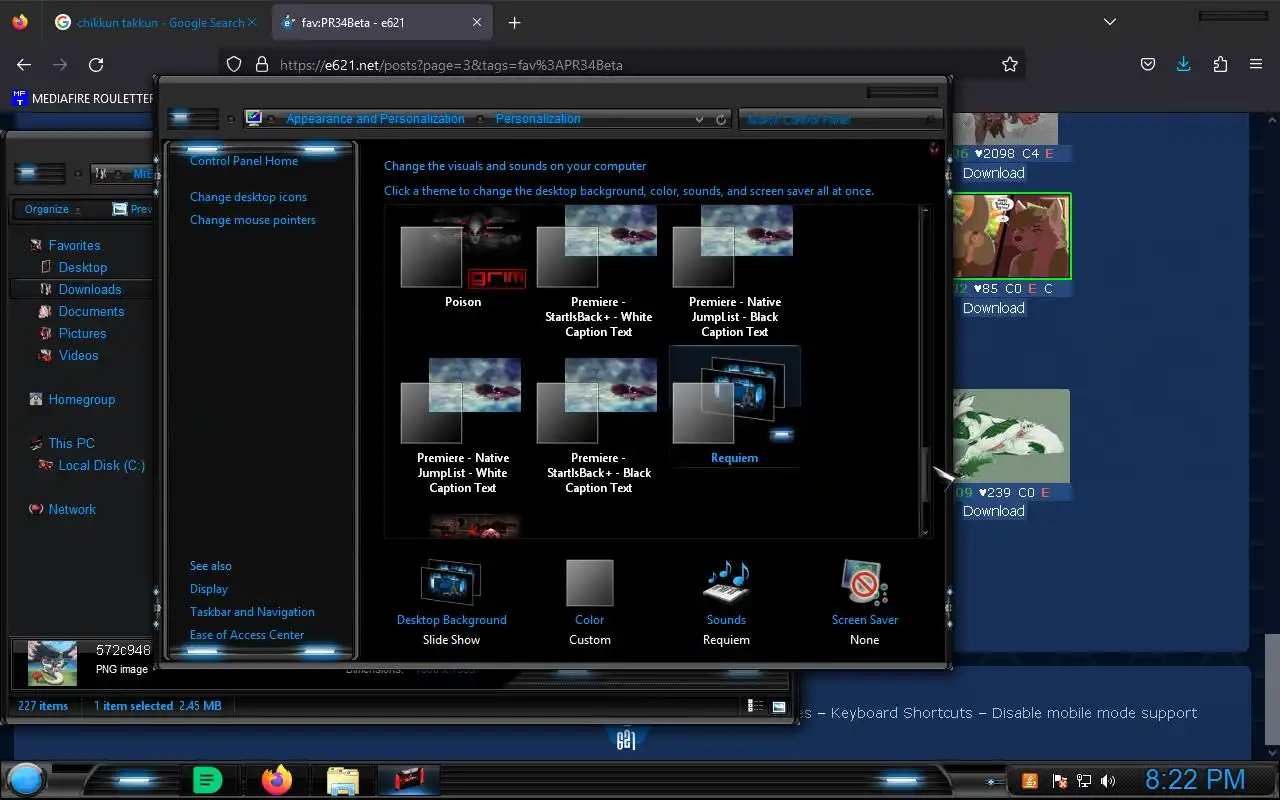
Task: Open the Firefox list all tabs chevron
Action: (1109, 22)
